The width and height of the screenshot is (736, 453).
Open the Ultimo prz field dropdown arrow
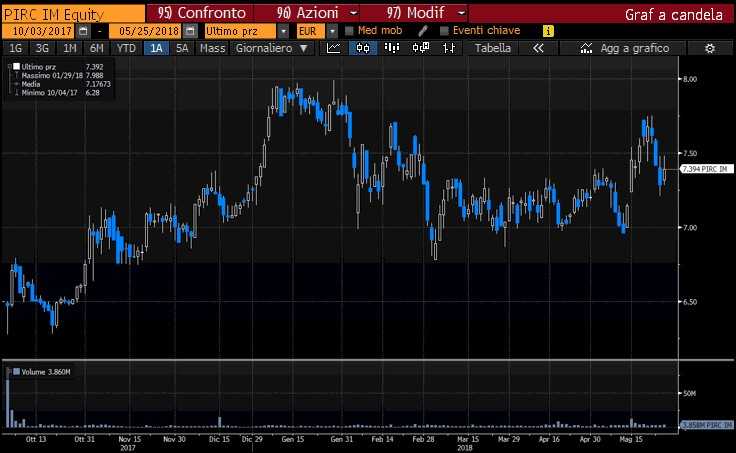tap(283, 31)
